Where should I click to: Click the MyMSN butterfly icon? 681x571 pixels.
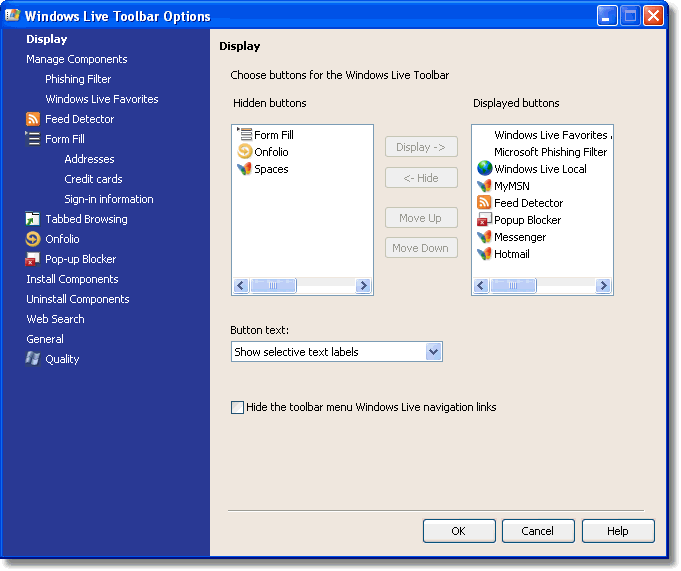(484, 186)
